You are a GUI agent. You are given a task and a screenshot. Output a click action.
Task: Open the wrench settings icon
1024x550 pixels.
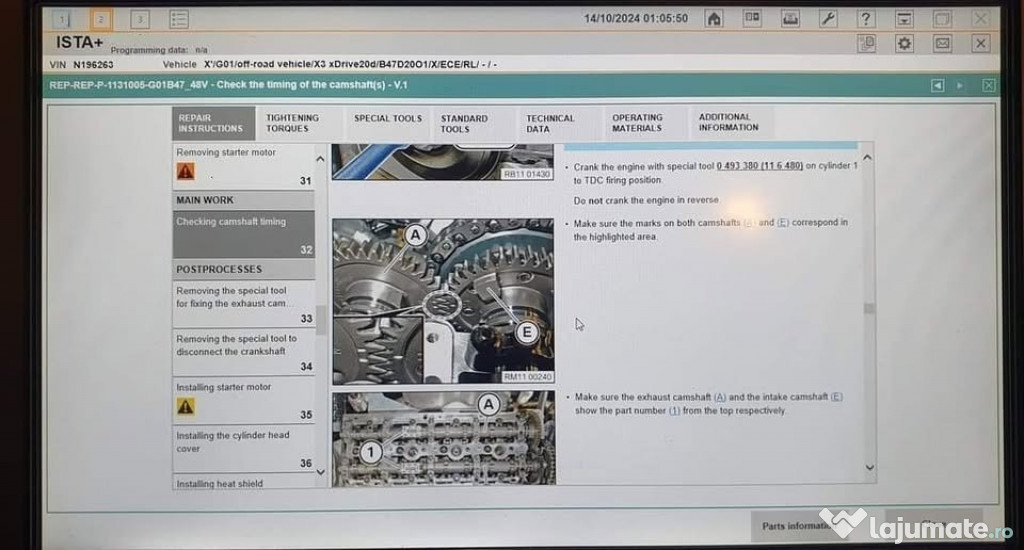828,19
